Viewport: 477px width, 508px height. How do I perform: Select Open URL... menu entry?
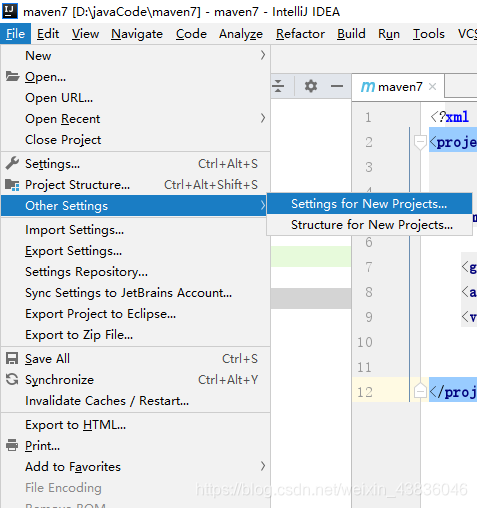pyautogui.click(x=135, y=98)
